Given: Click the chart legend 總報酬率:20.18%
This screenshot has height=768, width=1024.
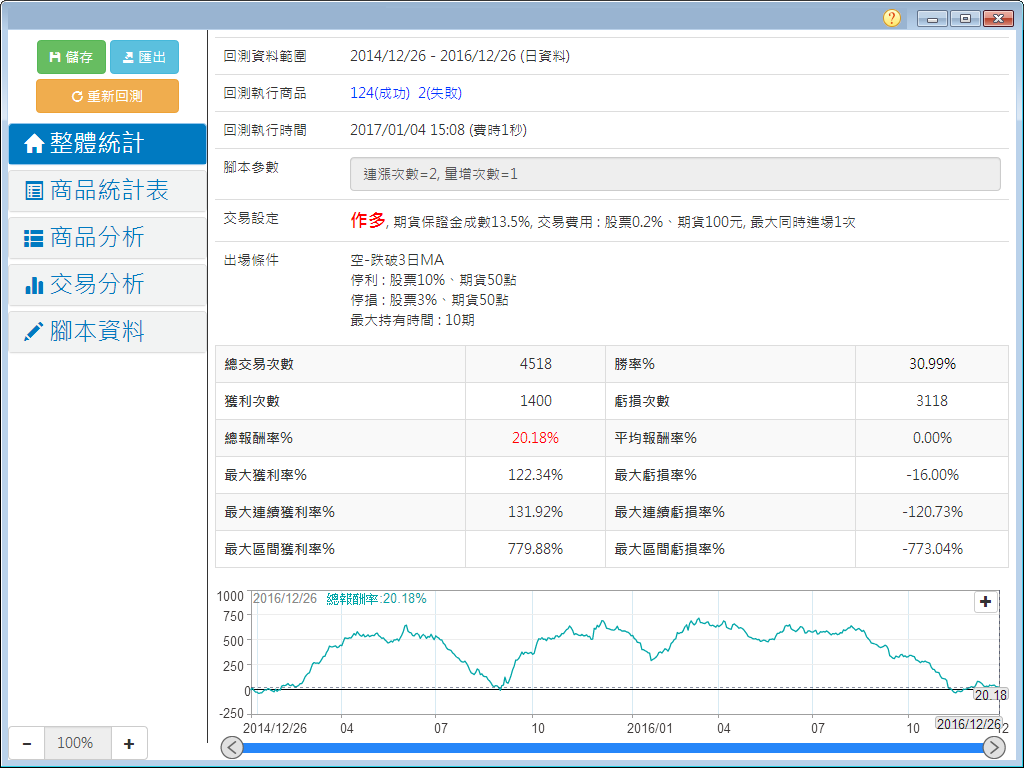Looking at the screenshot, I should [376, 599].
